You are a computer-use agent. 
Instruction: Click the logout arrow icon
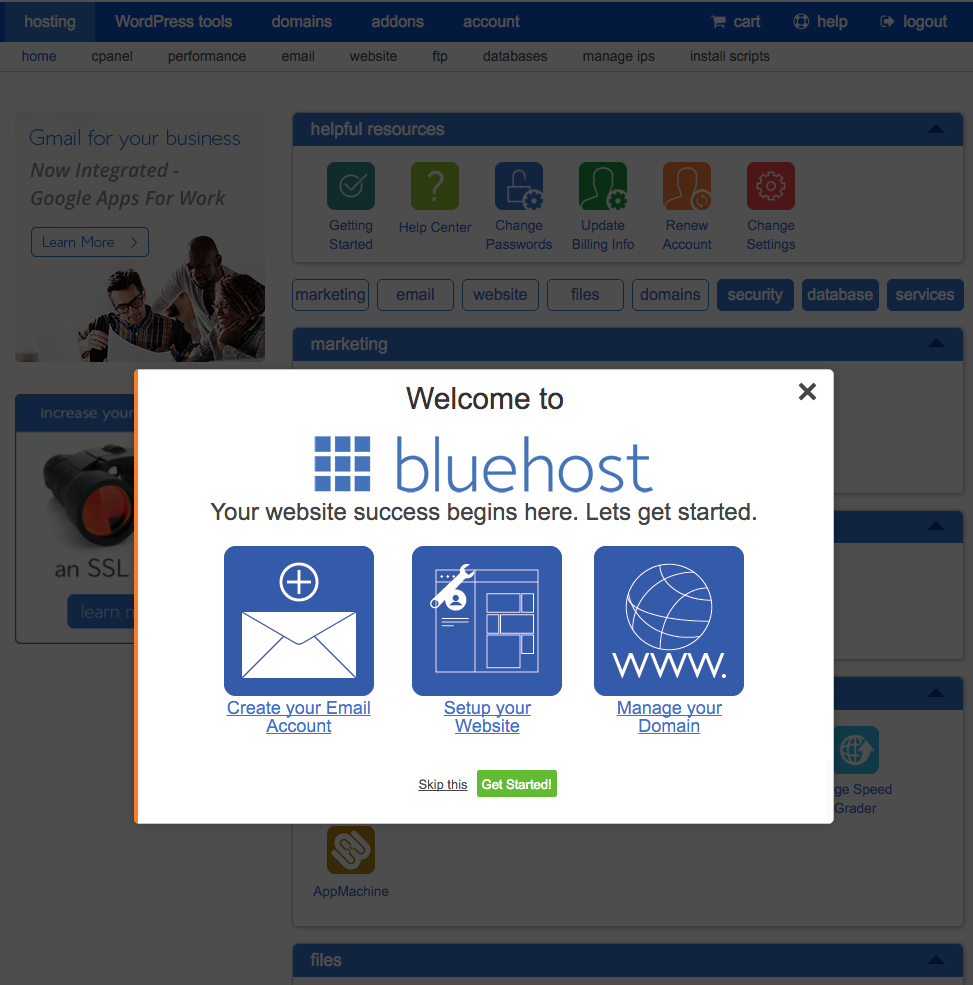887,22
